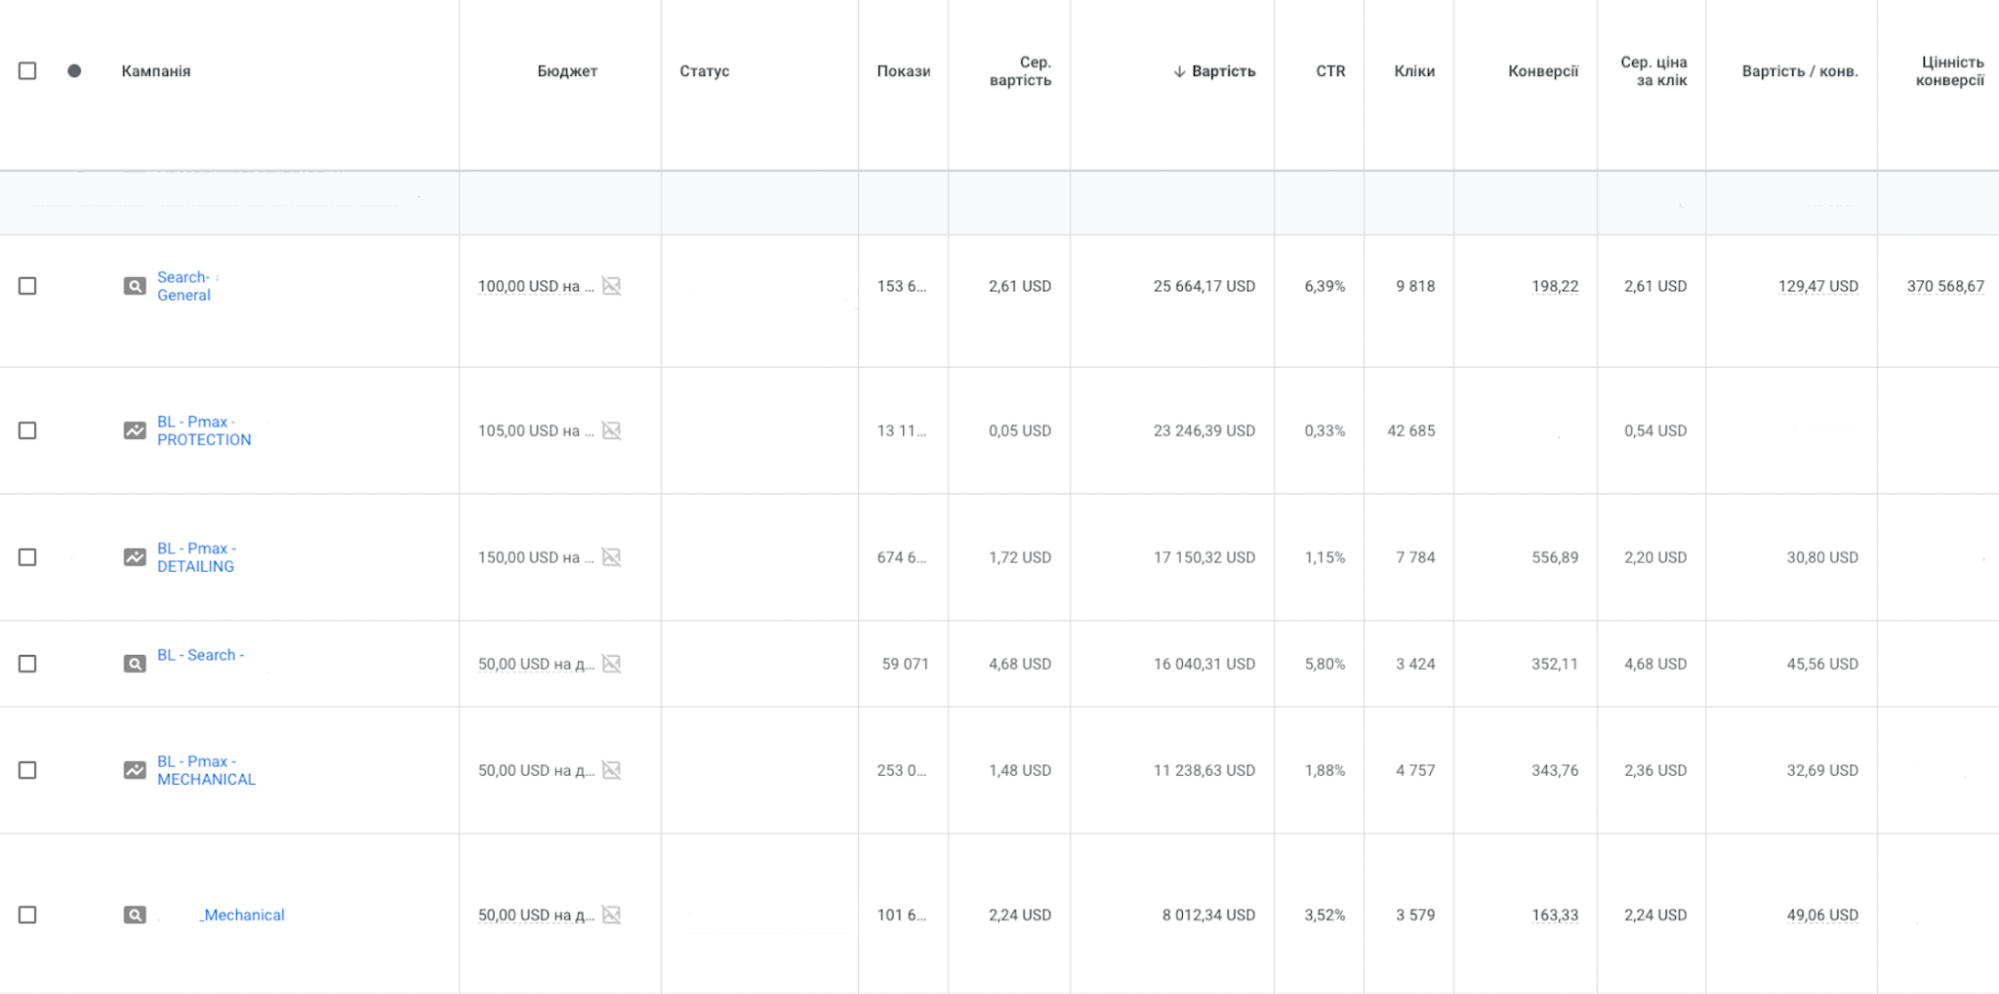Tick the checkbox for the _Mechanical campaign
This screenshot has height=994, width=1999.
coord(28,915)
